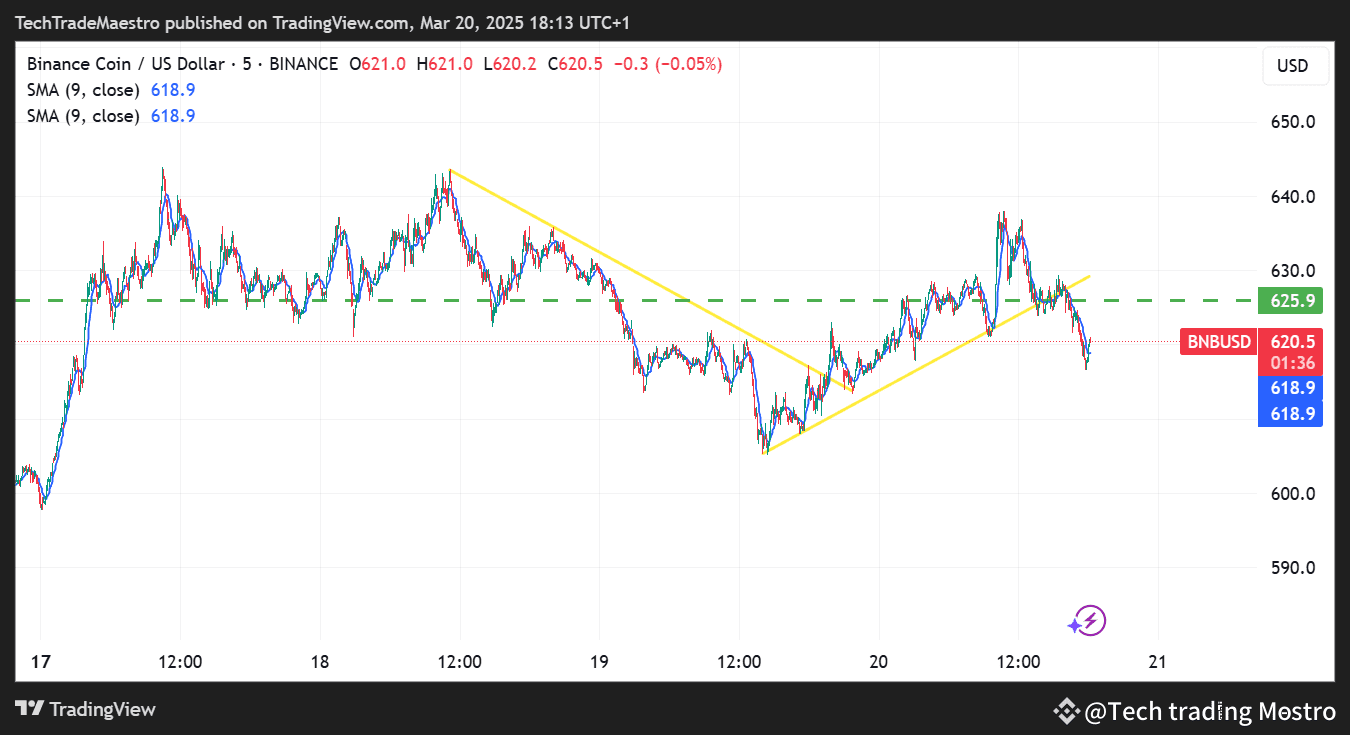Click the date label 18 on time axis
Screen dimensions: 1350x735
click(320, 661)
